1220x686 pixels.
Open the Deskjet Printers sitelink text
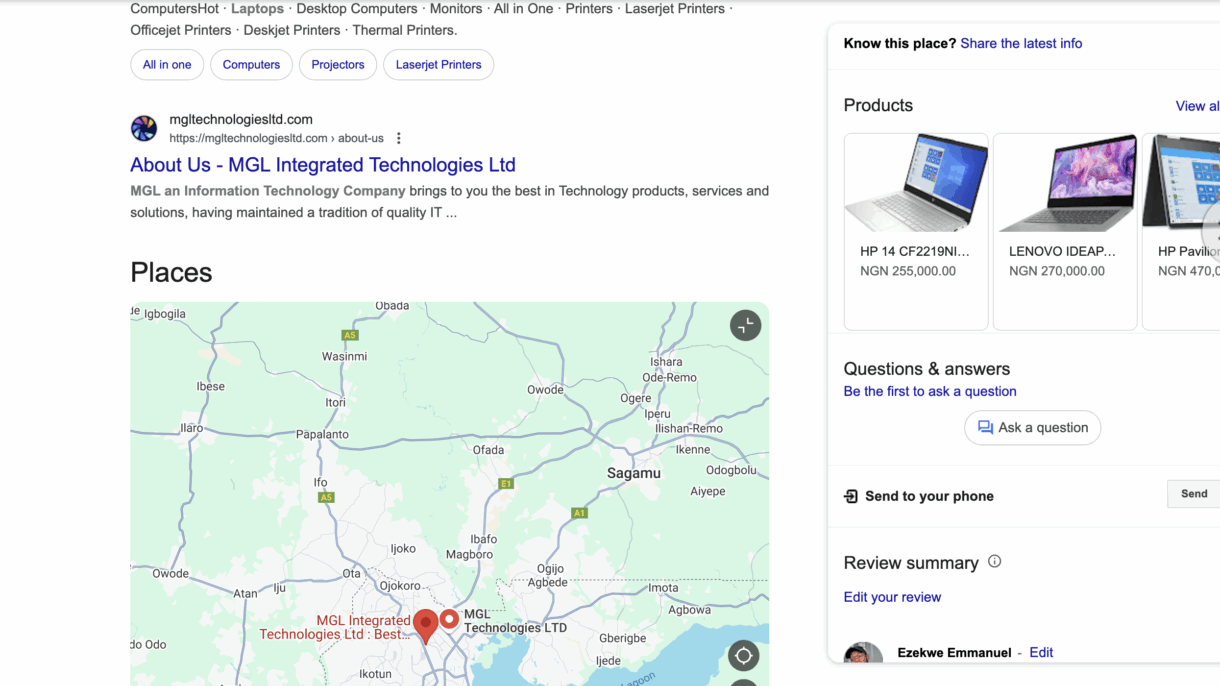(292, 30)
